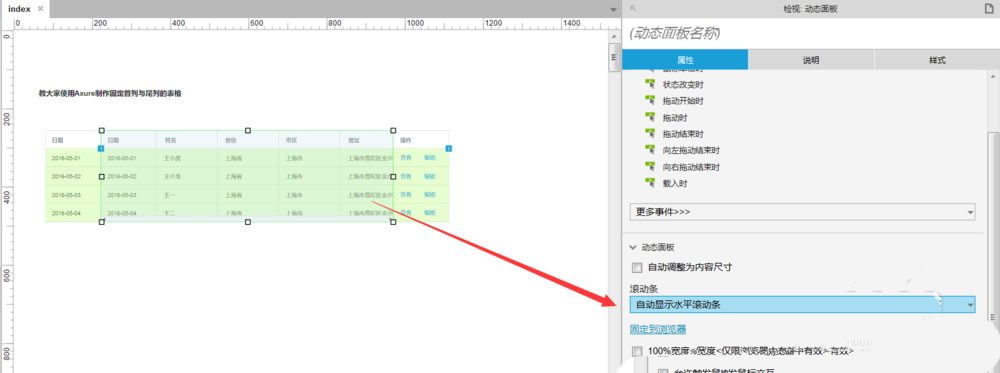This screenshot has width=1000, height=373.
Task: Click the pop-out arrow icon in inspector header
Action: click(x=633, y=8)
